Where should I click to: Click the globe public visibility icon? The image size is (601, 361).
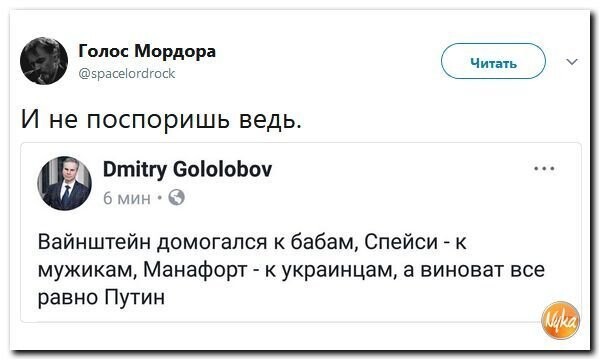176,197
